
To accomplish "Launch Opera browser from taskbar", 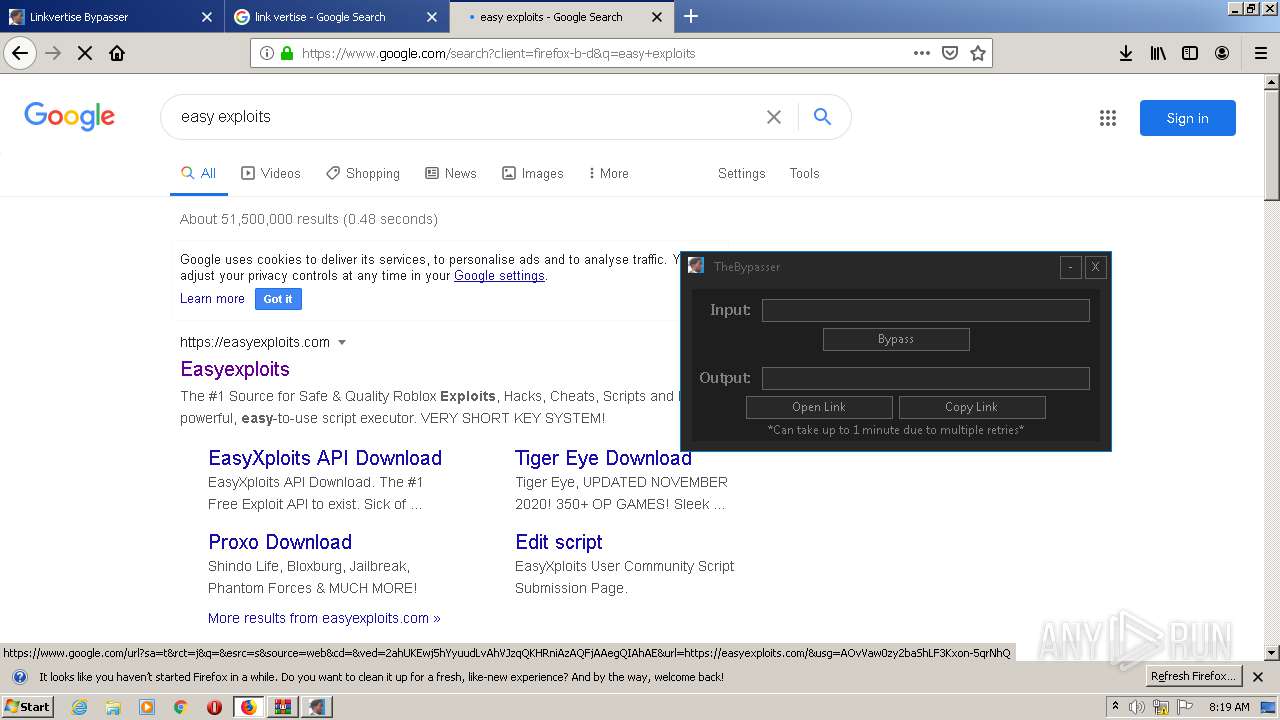I will click(214, 707).
